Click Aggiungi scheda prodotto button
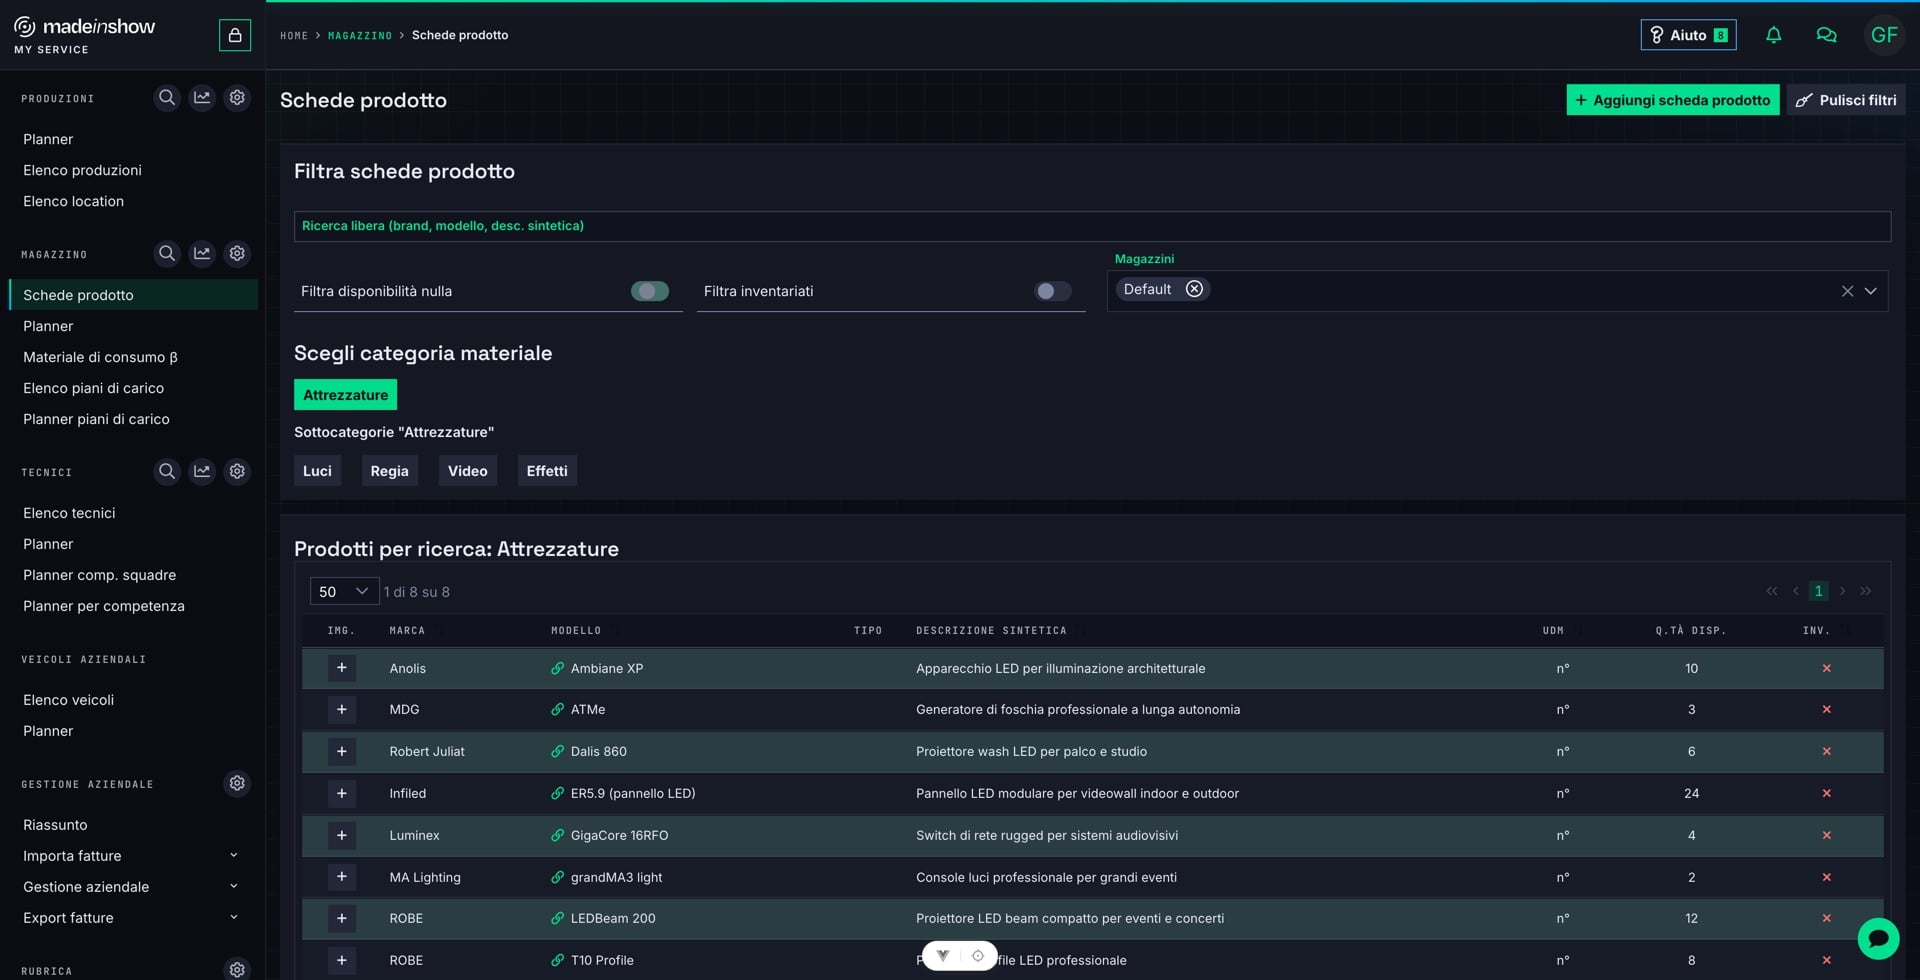 (x=1672, y=100)
